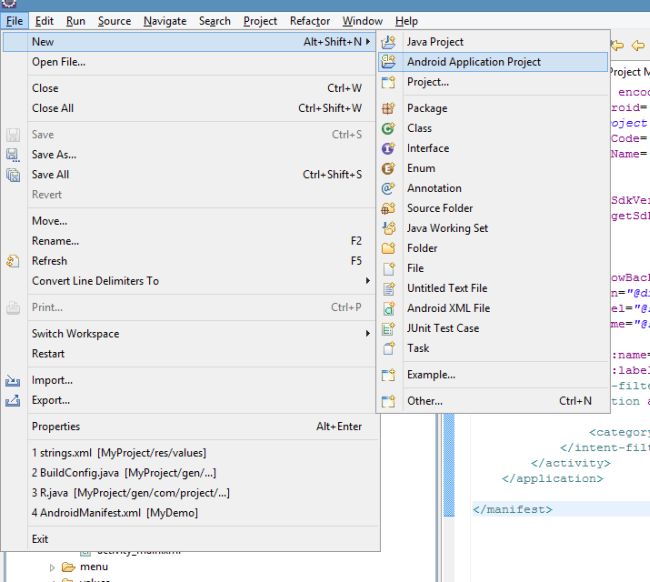This screenshot has height=582, width=650.
Task: Expand the menu folder tree node
Action: 52,567
